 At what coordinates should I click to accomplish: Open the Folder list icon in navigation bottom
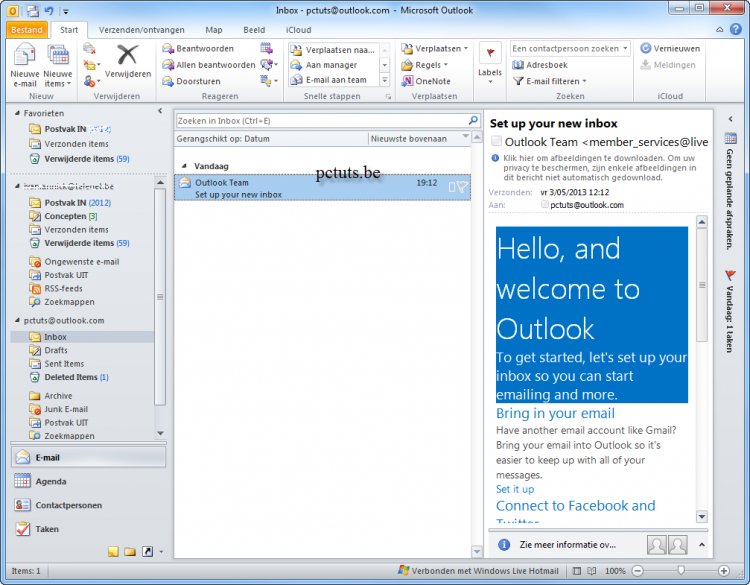[130, 552]
